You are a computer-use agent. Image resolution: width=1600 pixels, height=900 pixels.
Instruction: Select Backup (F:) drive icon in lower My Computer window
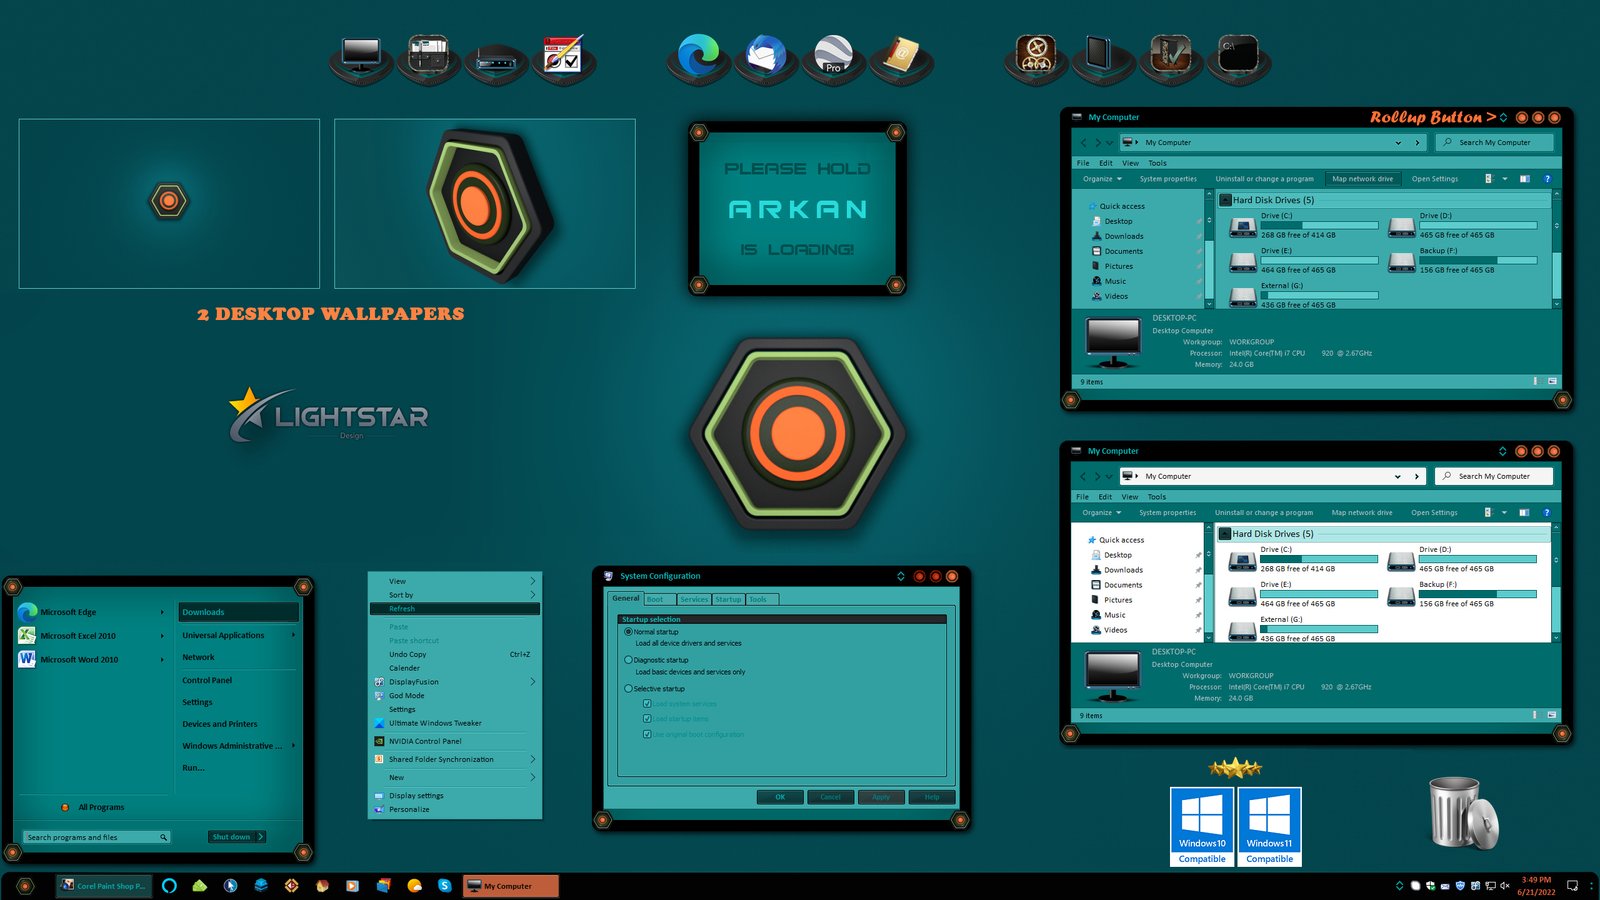[x=1402, y=596]
